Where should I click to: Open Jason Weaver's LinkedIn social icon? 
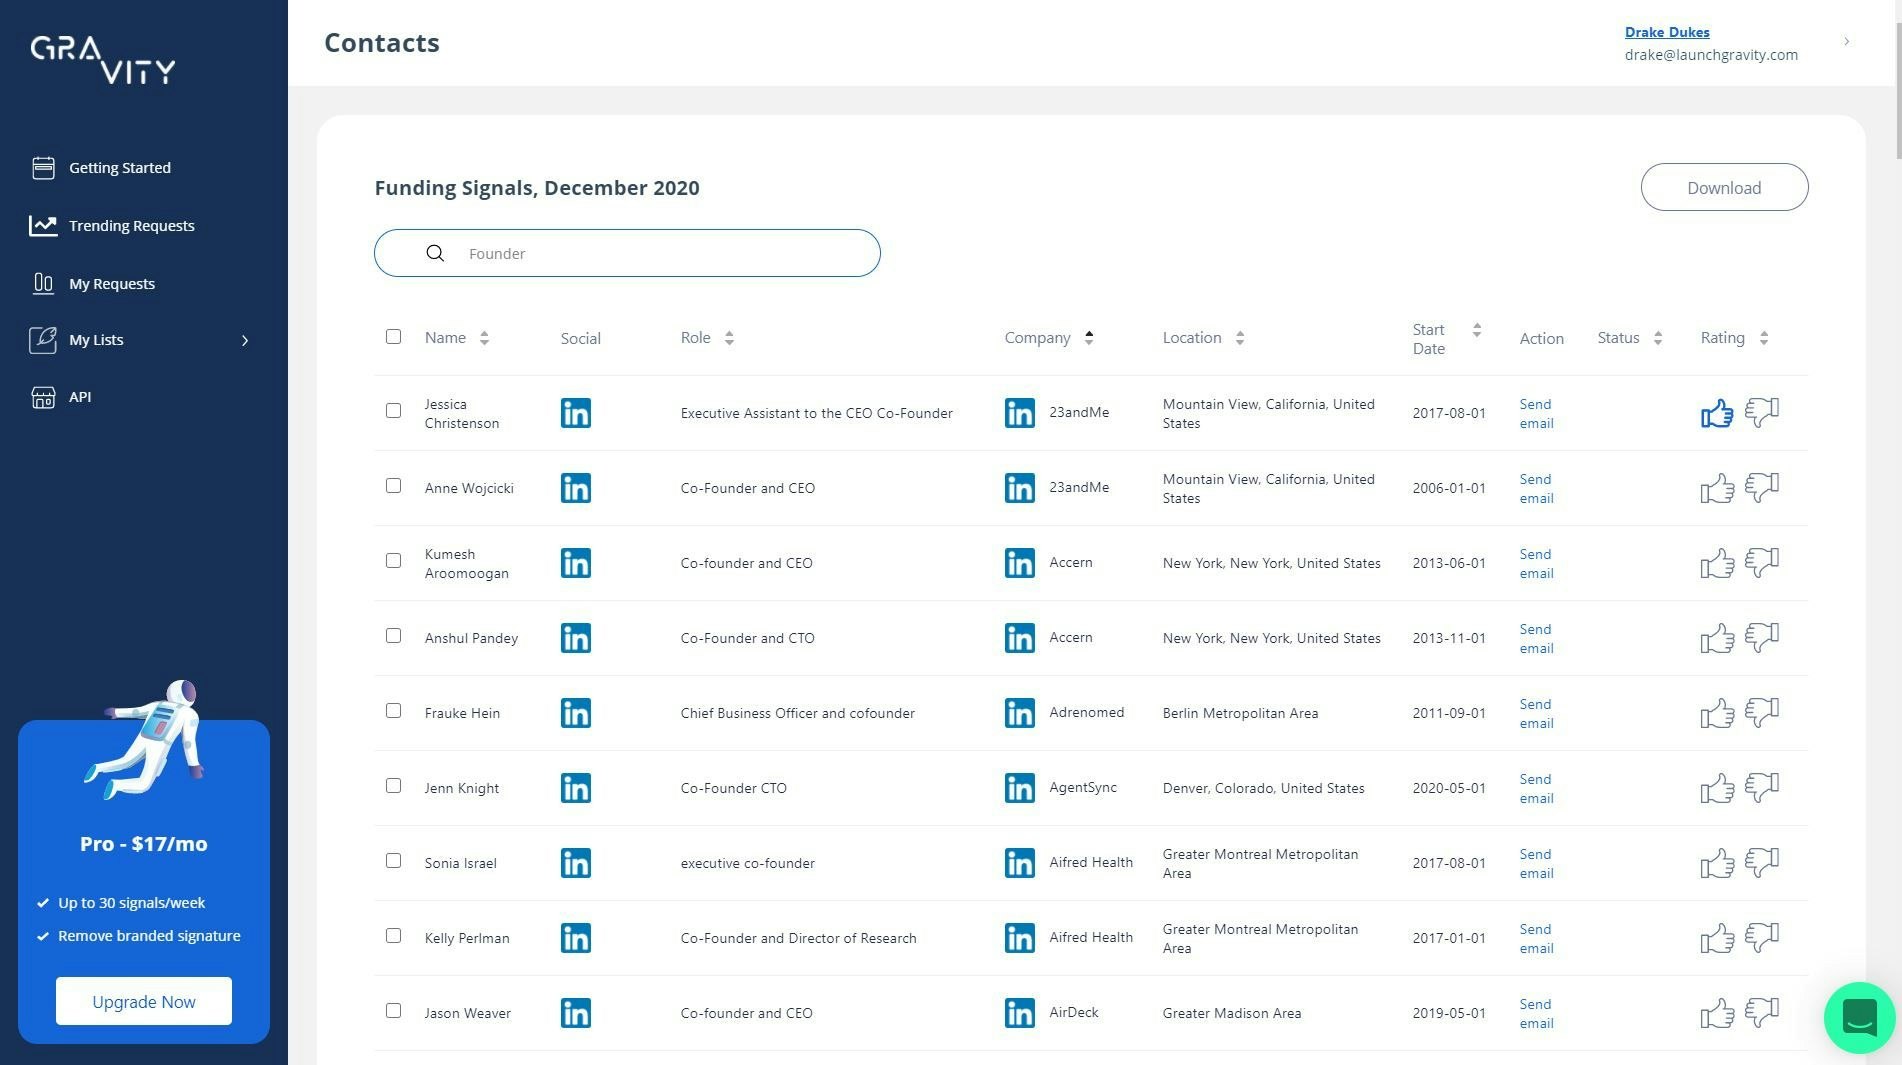click(575, 1013)
